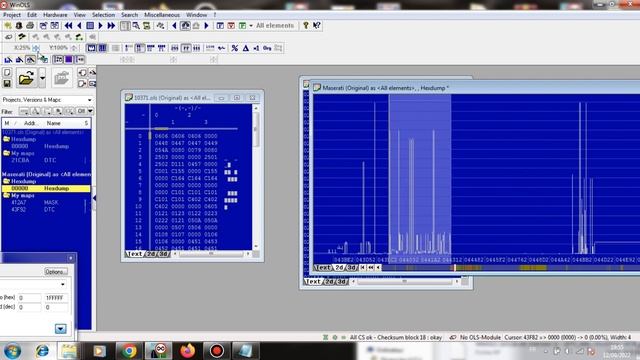Jump to last with double-right arrow icon
This screenshot has height=360, width=640.
coord(111,25)
